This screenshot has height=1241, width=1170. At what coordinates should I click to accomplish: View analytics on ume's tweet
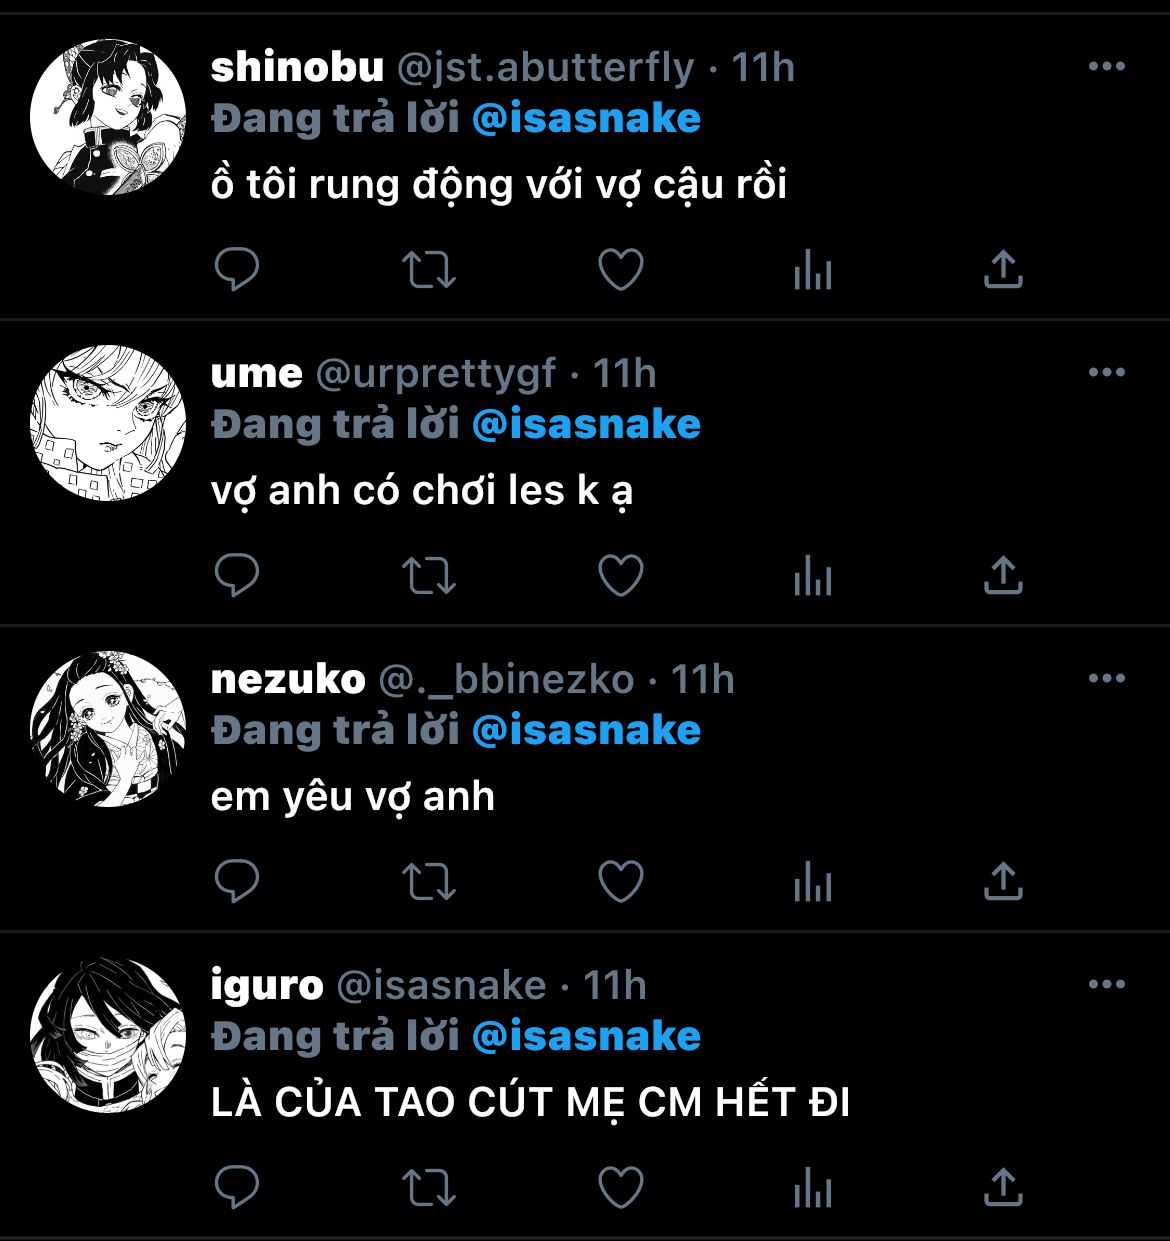tap(812, 576)
